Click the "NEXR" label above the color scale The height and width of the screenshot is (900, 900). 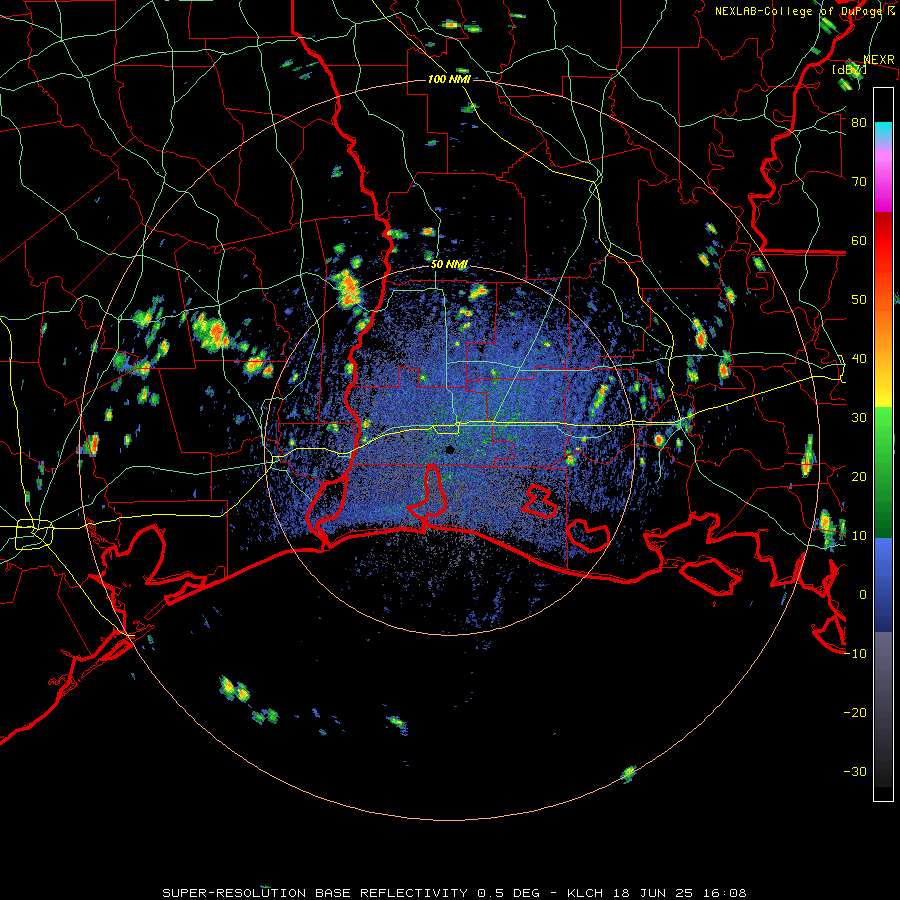point(879,60)
